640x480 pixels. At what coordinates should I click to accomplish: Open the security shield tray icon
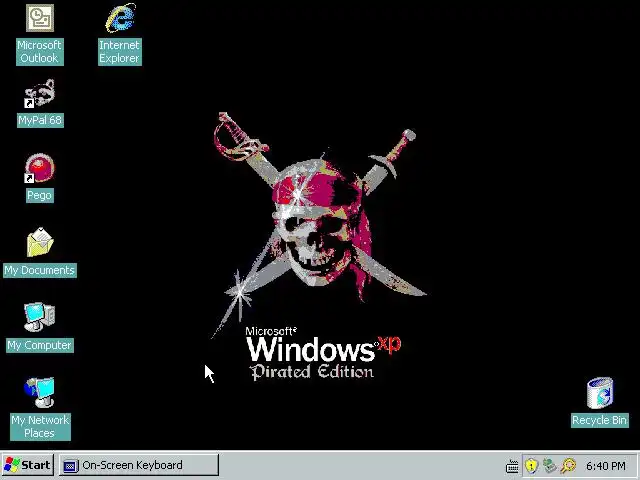tap(531, 465)
